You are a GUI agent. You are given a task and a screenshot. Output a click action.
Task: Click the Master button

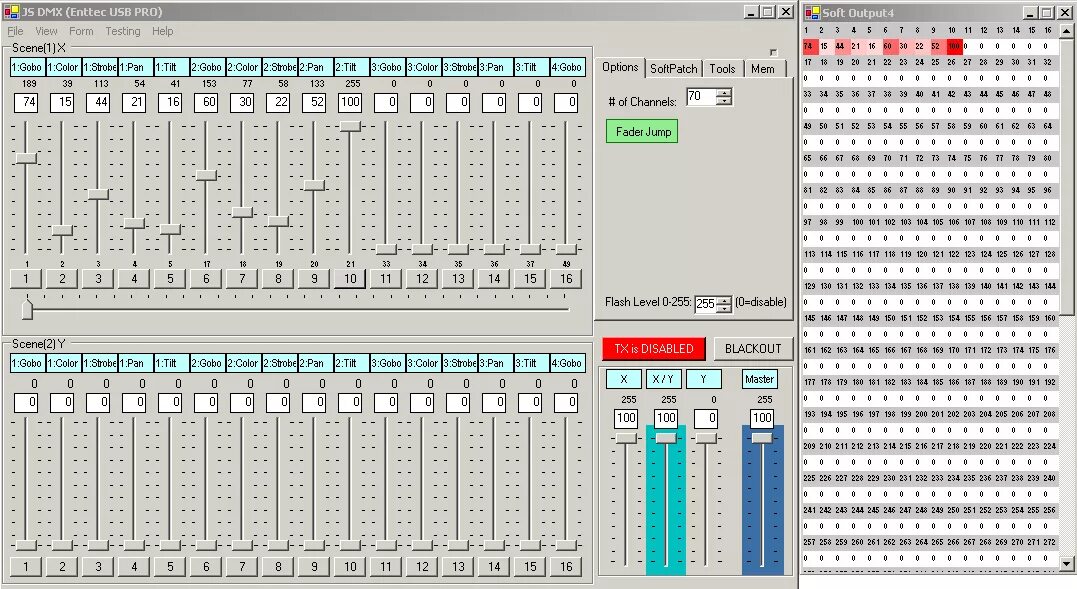tap(760, 379)
